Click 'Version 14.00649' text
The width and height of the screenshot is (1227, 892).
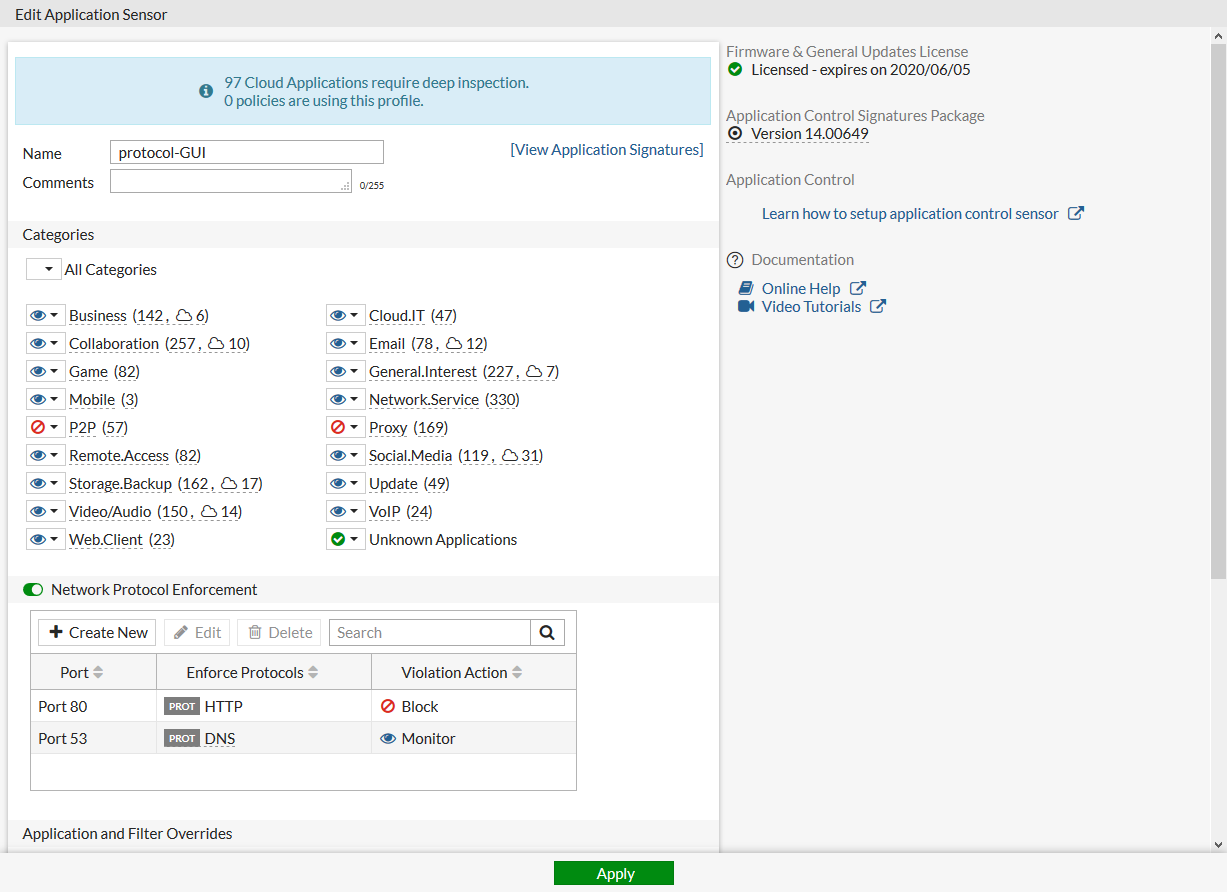[x=810, y=133]
